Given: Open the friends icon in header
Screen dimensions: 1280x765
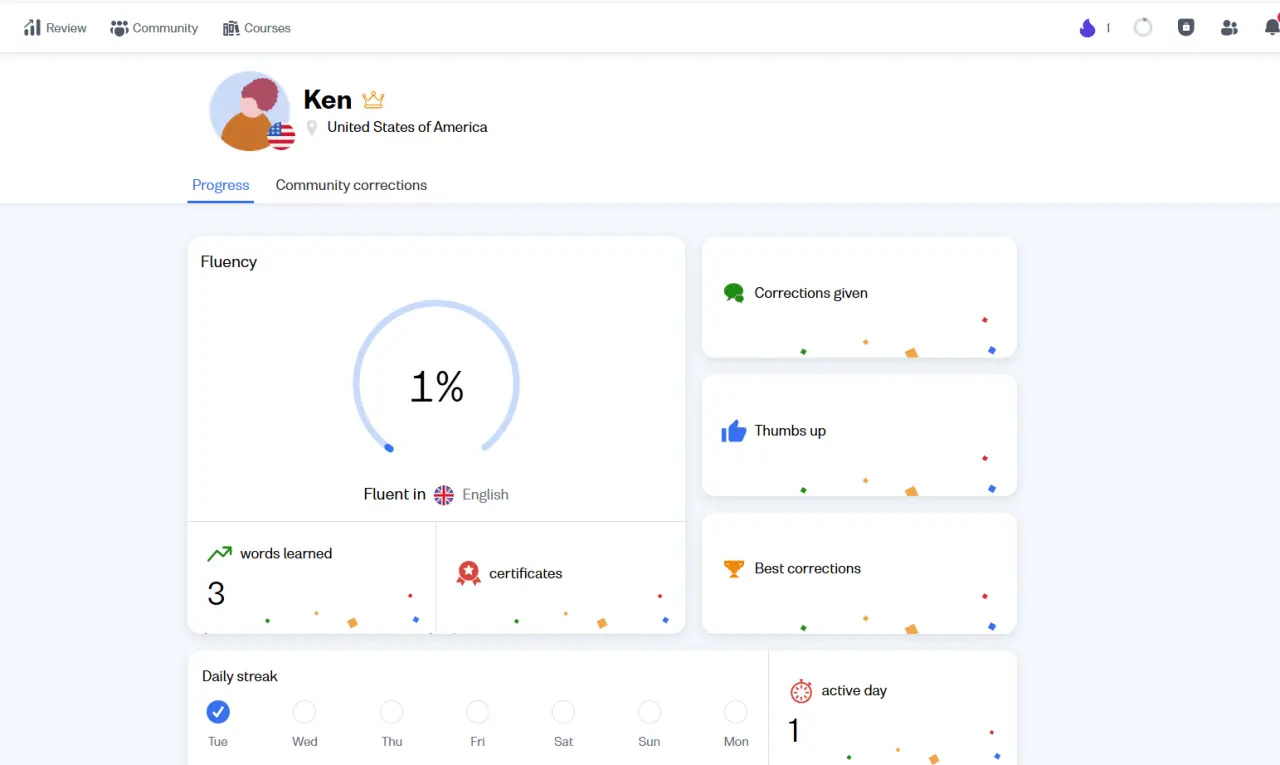Looking at the screenshot, I should click(x=1229, y=28).
